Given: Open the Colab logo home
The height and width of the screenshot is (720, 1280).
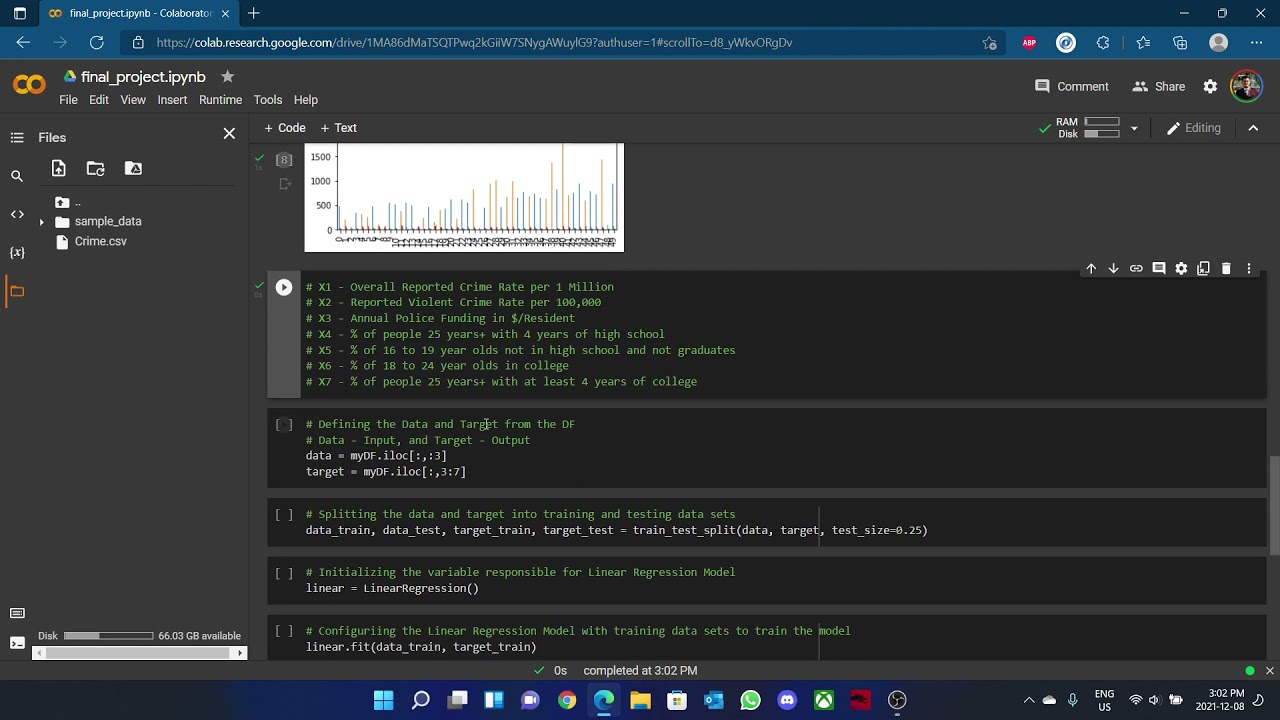Looking at the screenshot, I should (x=29, y=85).
